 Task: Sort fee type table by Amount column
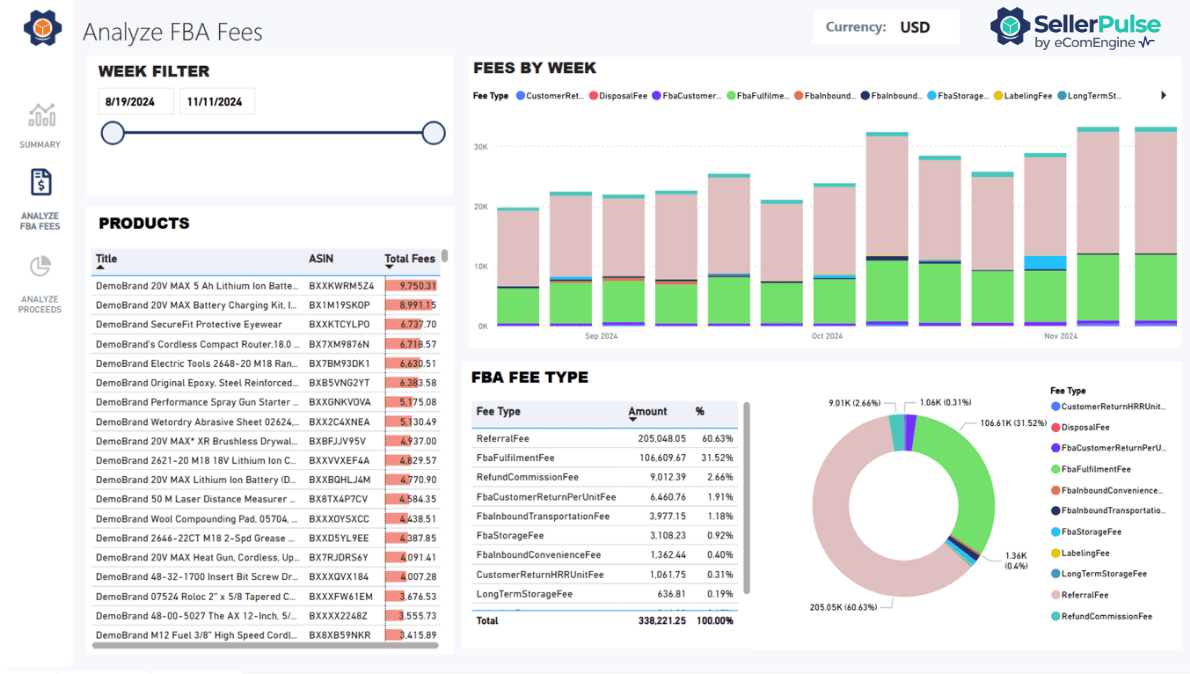click(x=647, y=411)
